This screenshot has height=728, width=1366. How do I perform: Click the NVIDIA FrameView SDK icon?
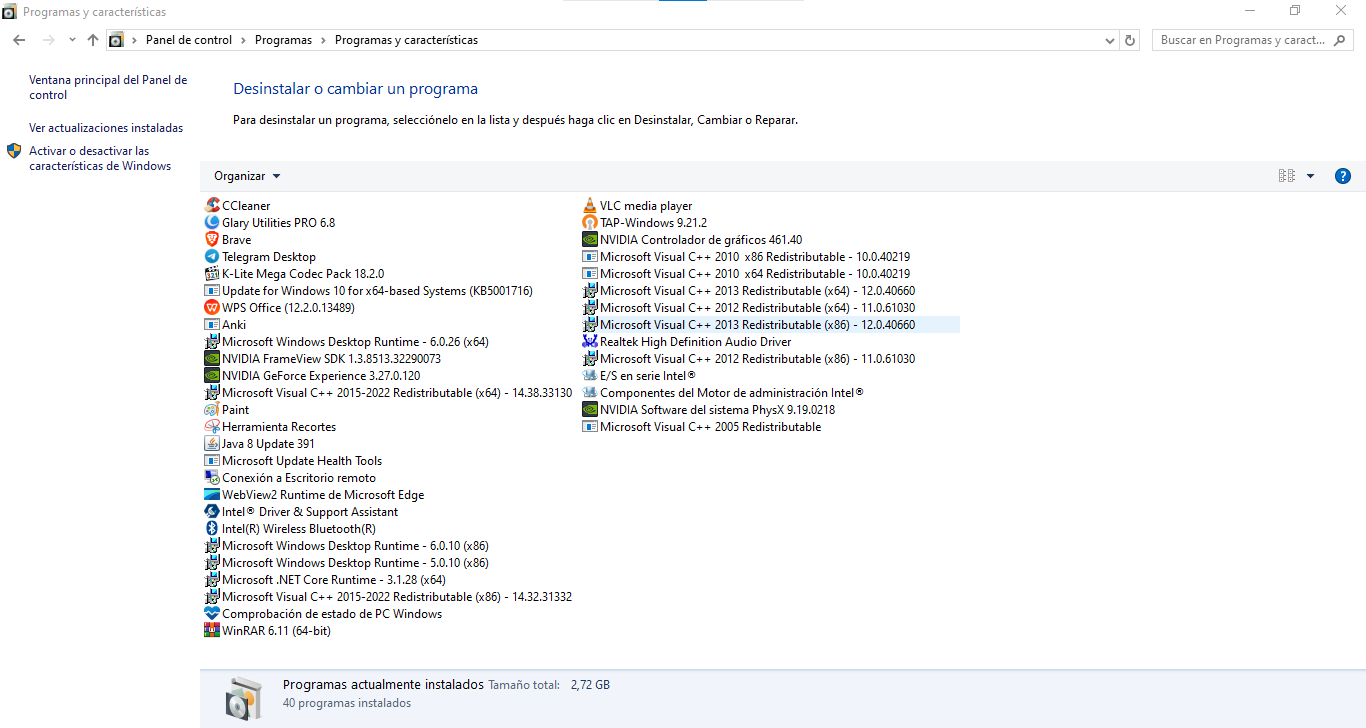pyautogui.click(x=212, y=359)
